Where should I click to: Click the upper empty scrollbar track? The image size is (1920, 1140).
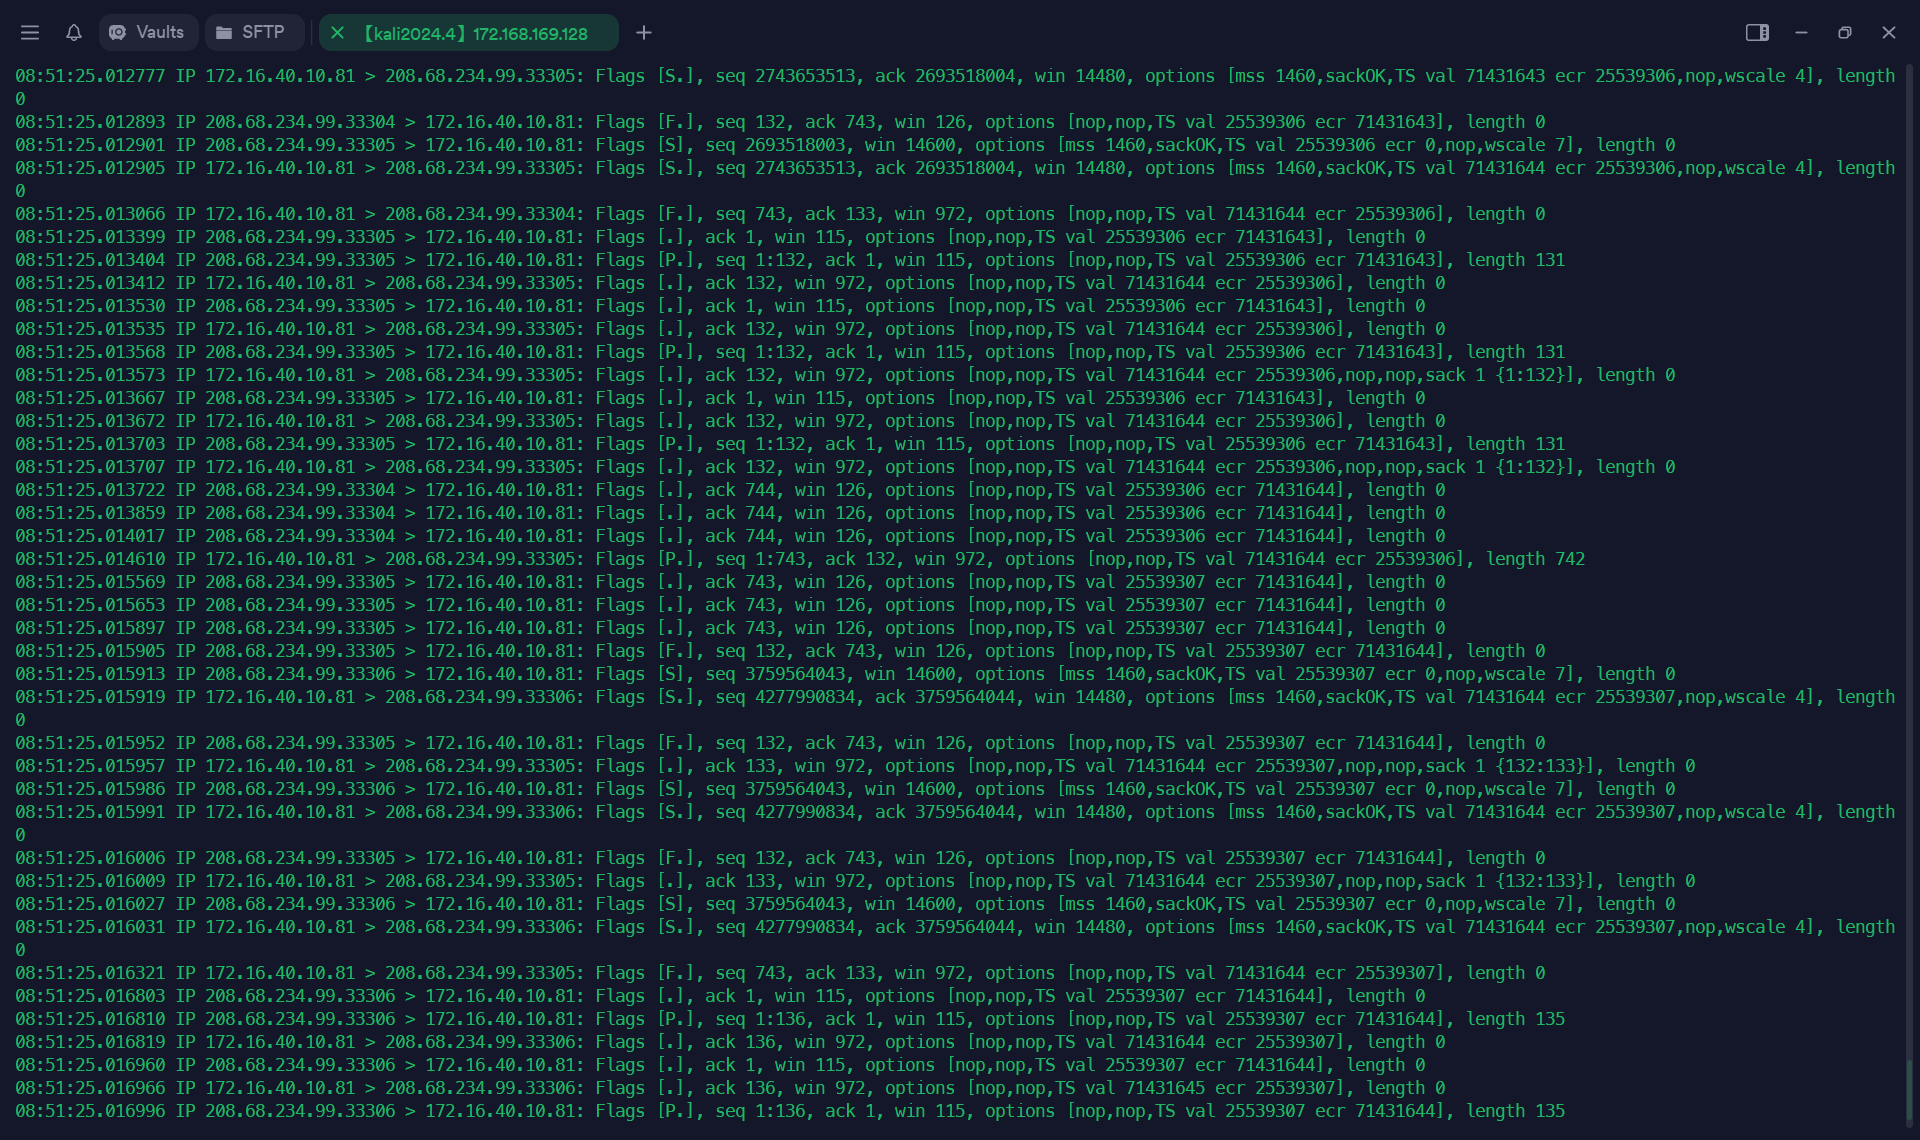tap(1909, 300)
